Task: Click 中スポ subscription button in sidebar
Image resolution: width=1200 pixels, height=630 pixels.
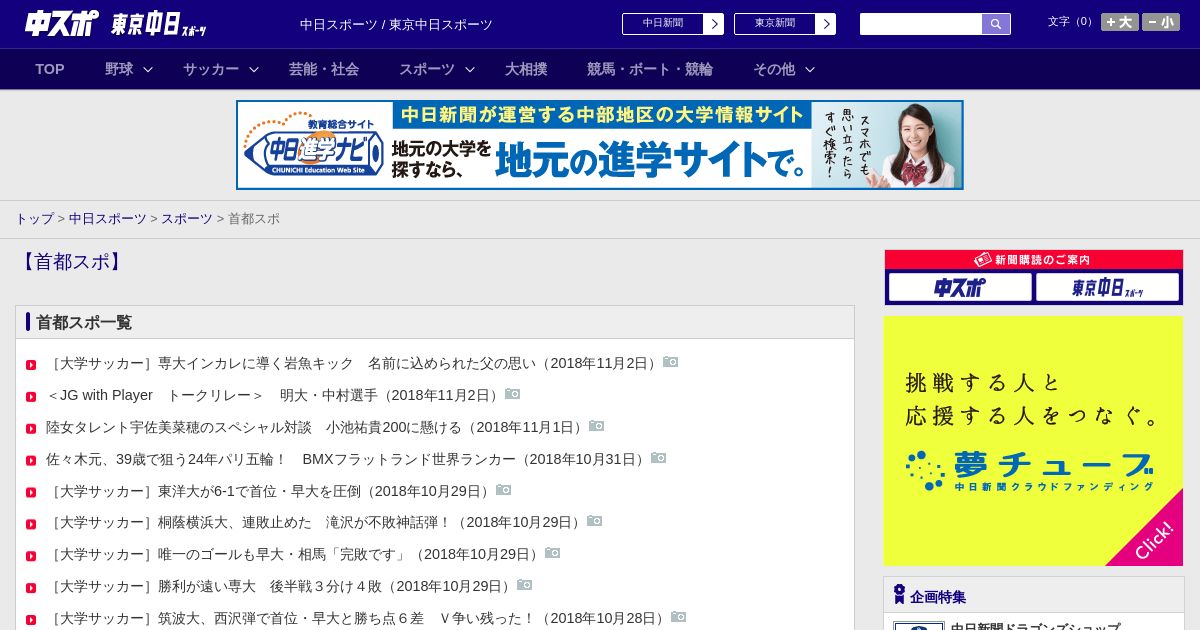Action: (960, 287)
